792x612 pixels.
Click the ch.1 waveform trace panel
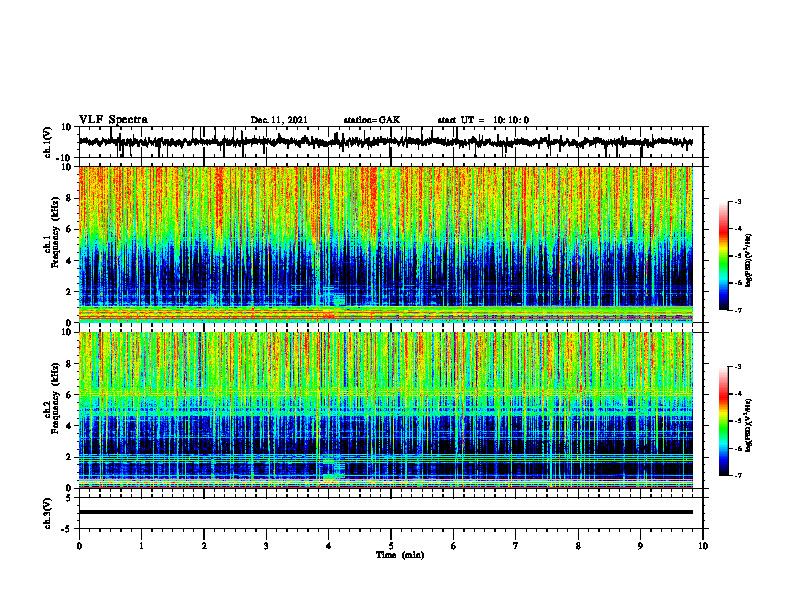pos(391,142)
